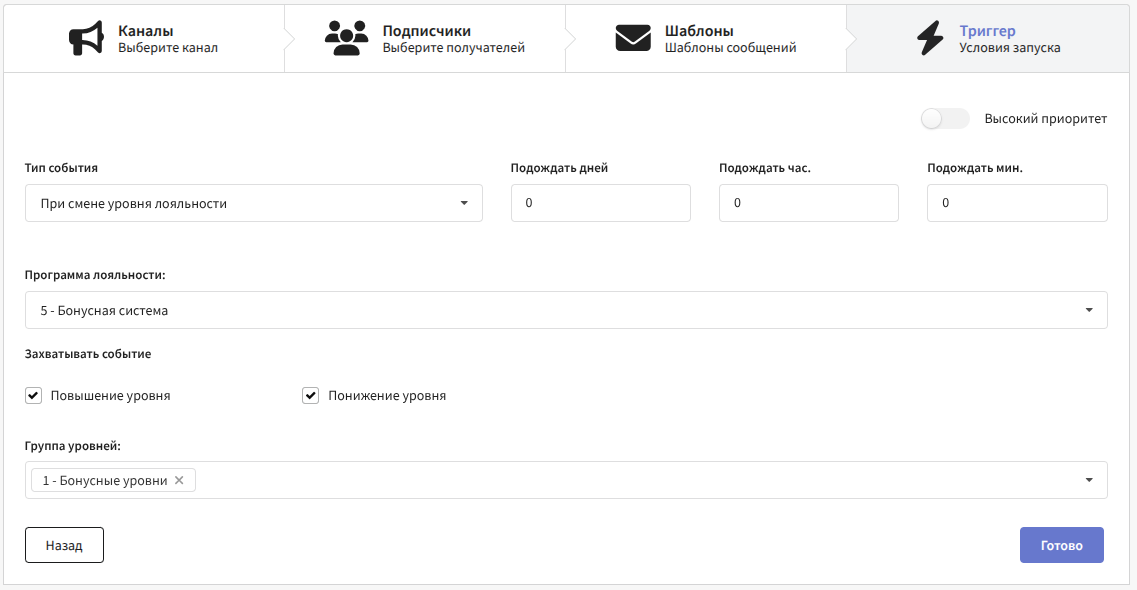The width and height of the screenshot is (1137, 590).
Task: Uncheck the Понижение уровня checkbox
Action: pos(310,395)
